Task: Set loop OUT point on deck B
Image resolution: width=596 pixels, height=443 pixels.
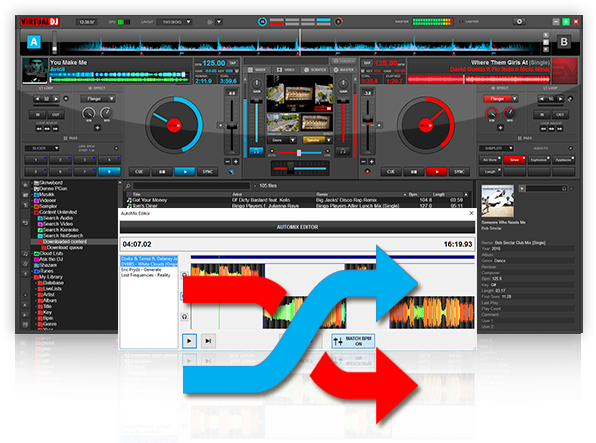Action: click(560, 114)
